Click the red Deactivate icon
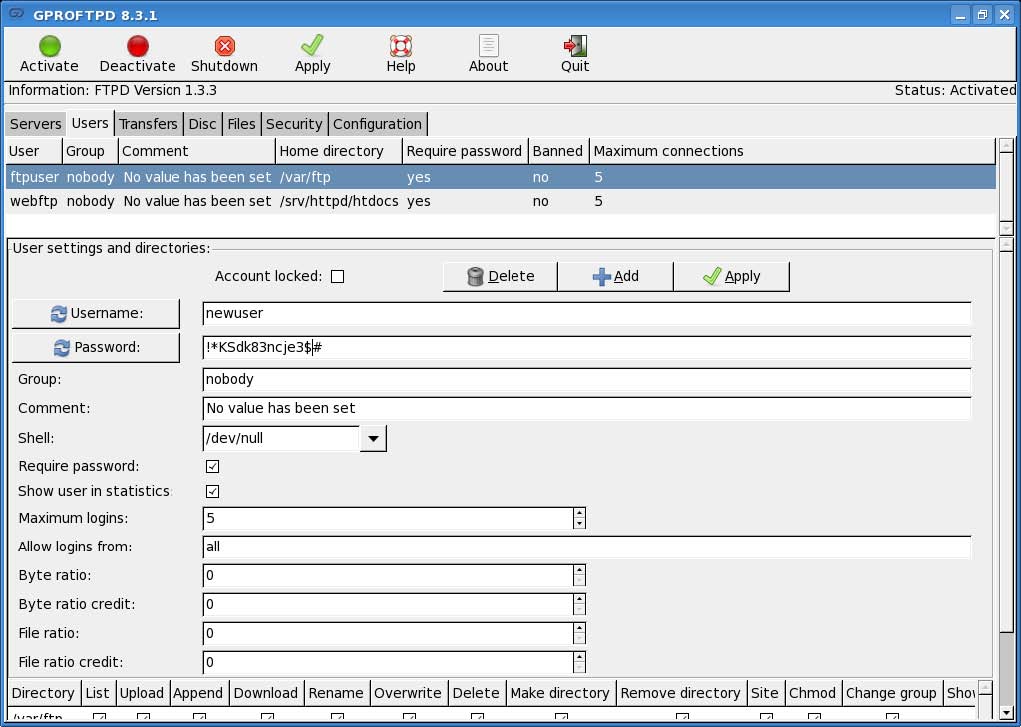 pos(137,46)
